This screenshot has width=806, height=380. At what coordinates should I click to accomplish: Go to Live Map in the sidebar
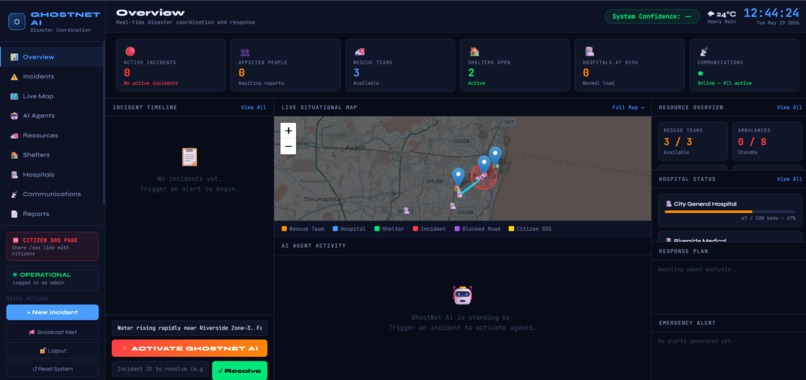click(51, 96)
